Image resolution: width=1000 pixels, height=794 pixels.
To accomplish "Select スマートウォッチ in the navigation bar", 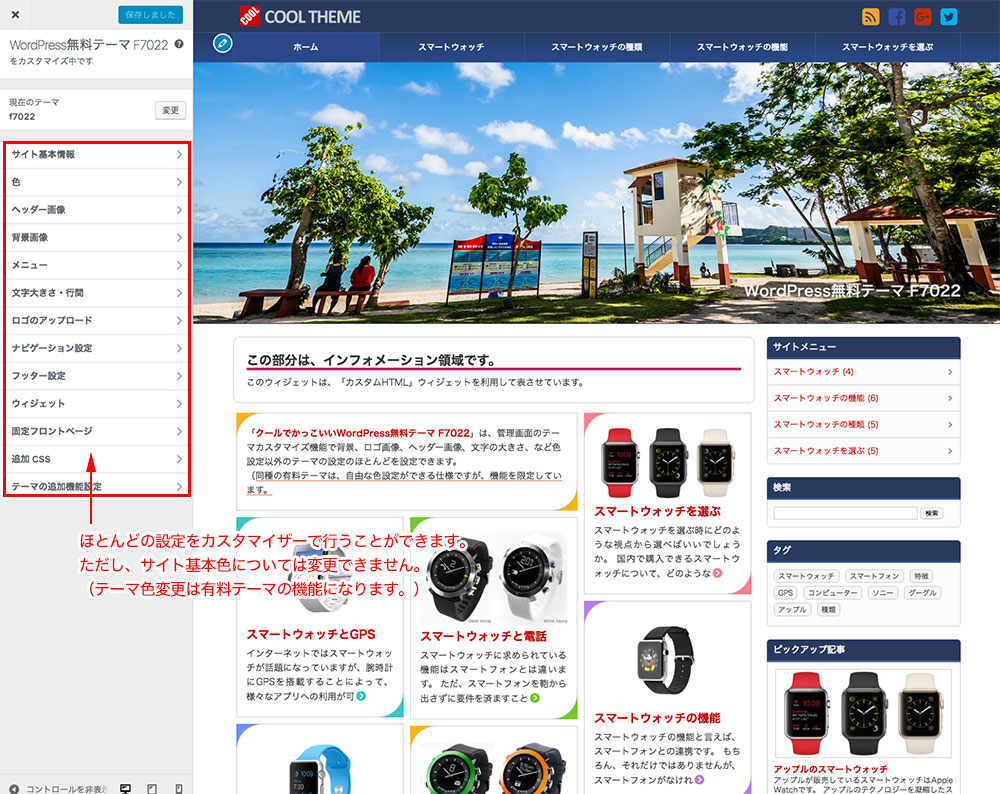I will 452,47.
